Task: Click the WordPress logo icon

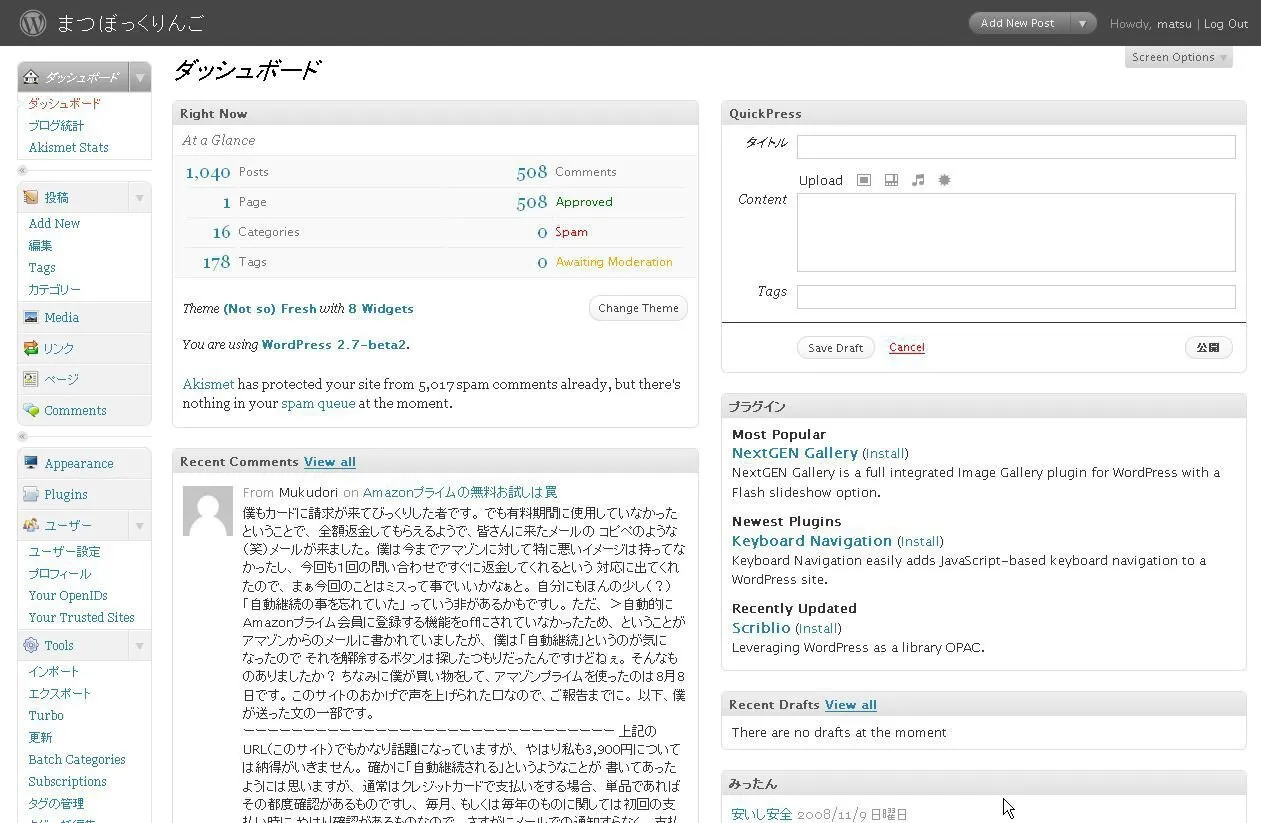Action: 33,23
